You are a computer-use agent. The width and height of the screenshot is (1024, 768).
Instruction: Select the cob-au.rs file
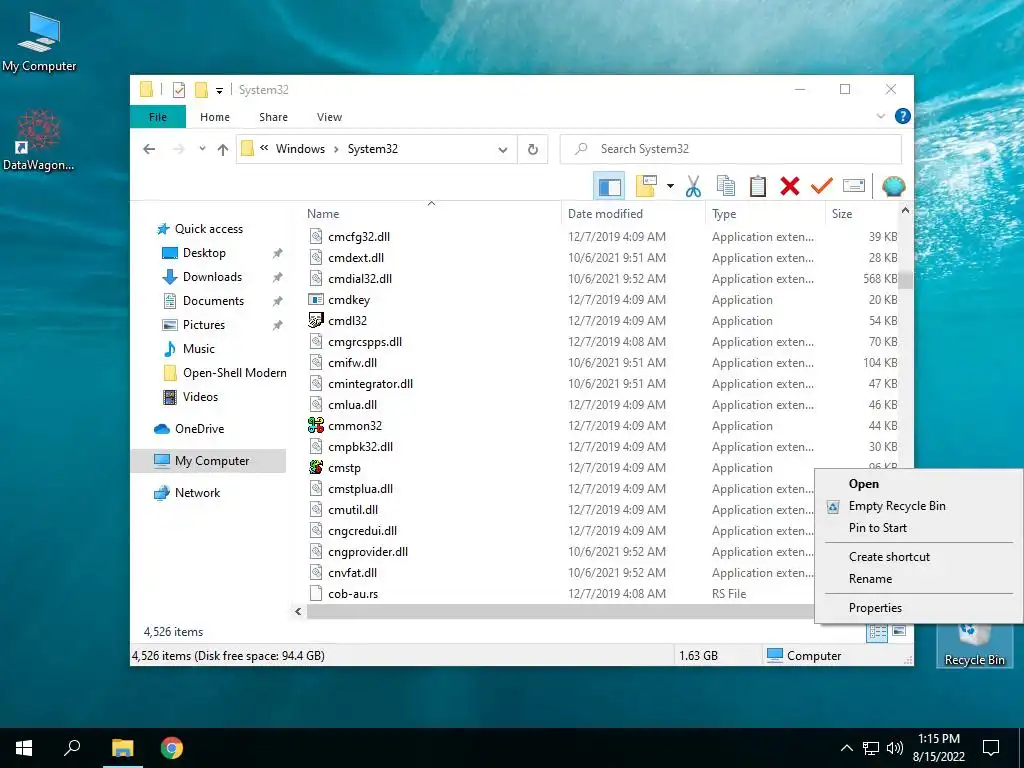[x=353, y=594]
